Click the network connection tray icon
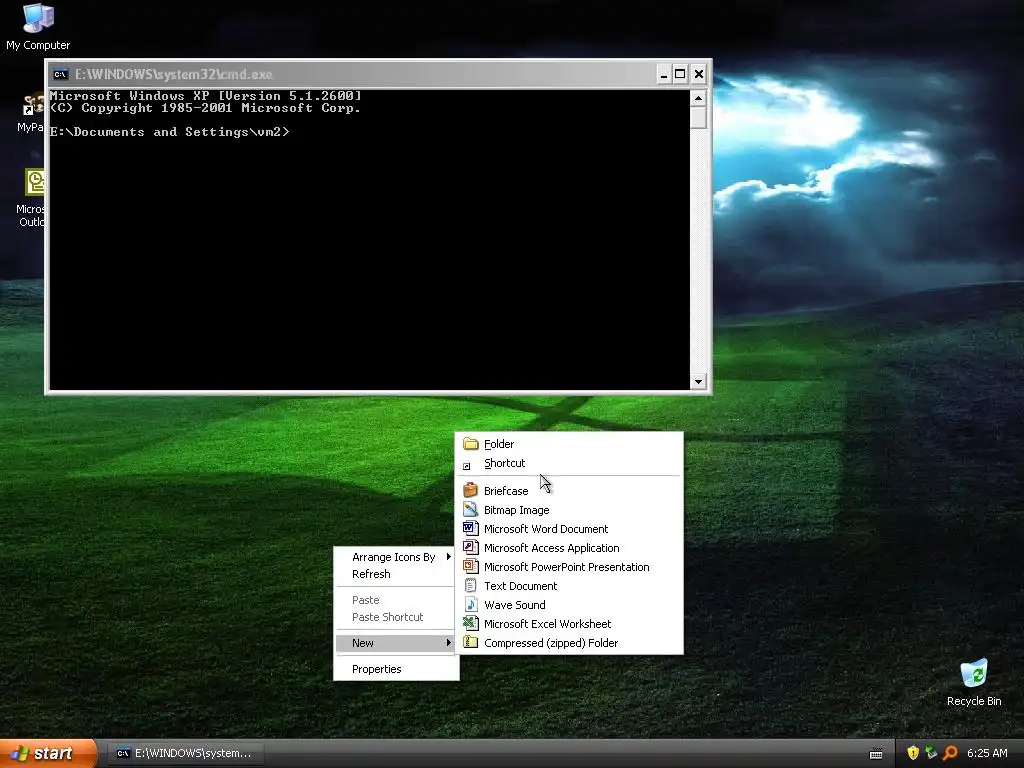 [x=931, y=753]
